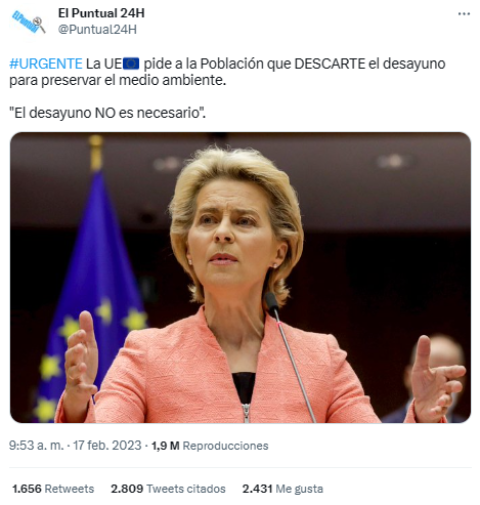480x505 pixels.
Task: Click the microphone in the attached photo
Action: pyautogui.click(x=289, y=357)
